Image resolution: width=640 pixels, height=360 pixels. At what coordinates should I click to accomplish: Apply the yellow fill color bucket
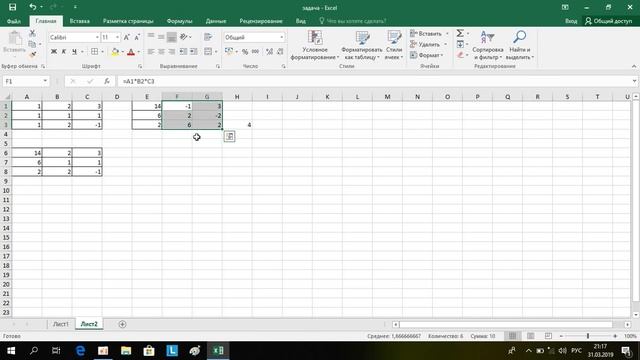coord(115,52)
